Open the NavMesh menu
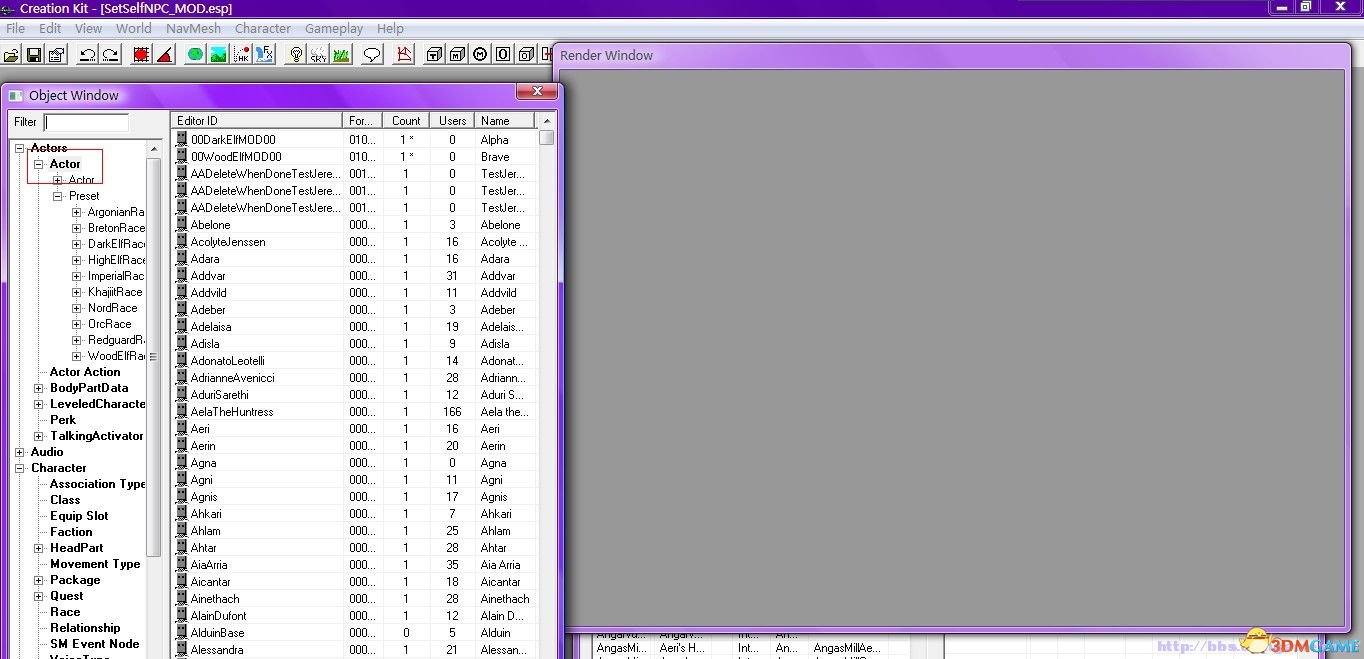Image resolution: width=1364 pixels, height=659 pixels. (x=194, y=28)
